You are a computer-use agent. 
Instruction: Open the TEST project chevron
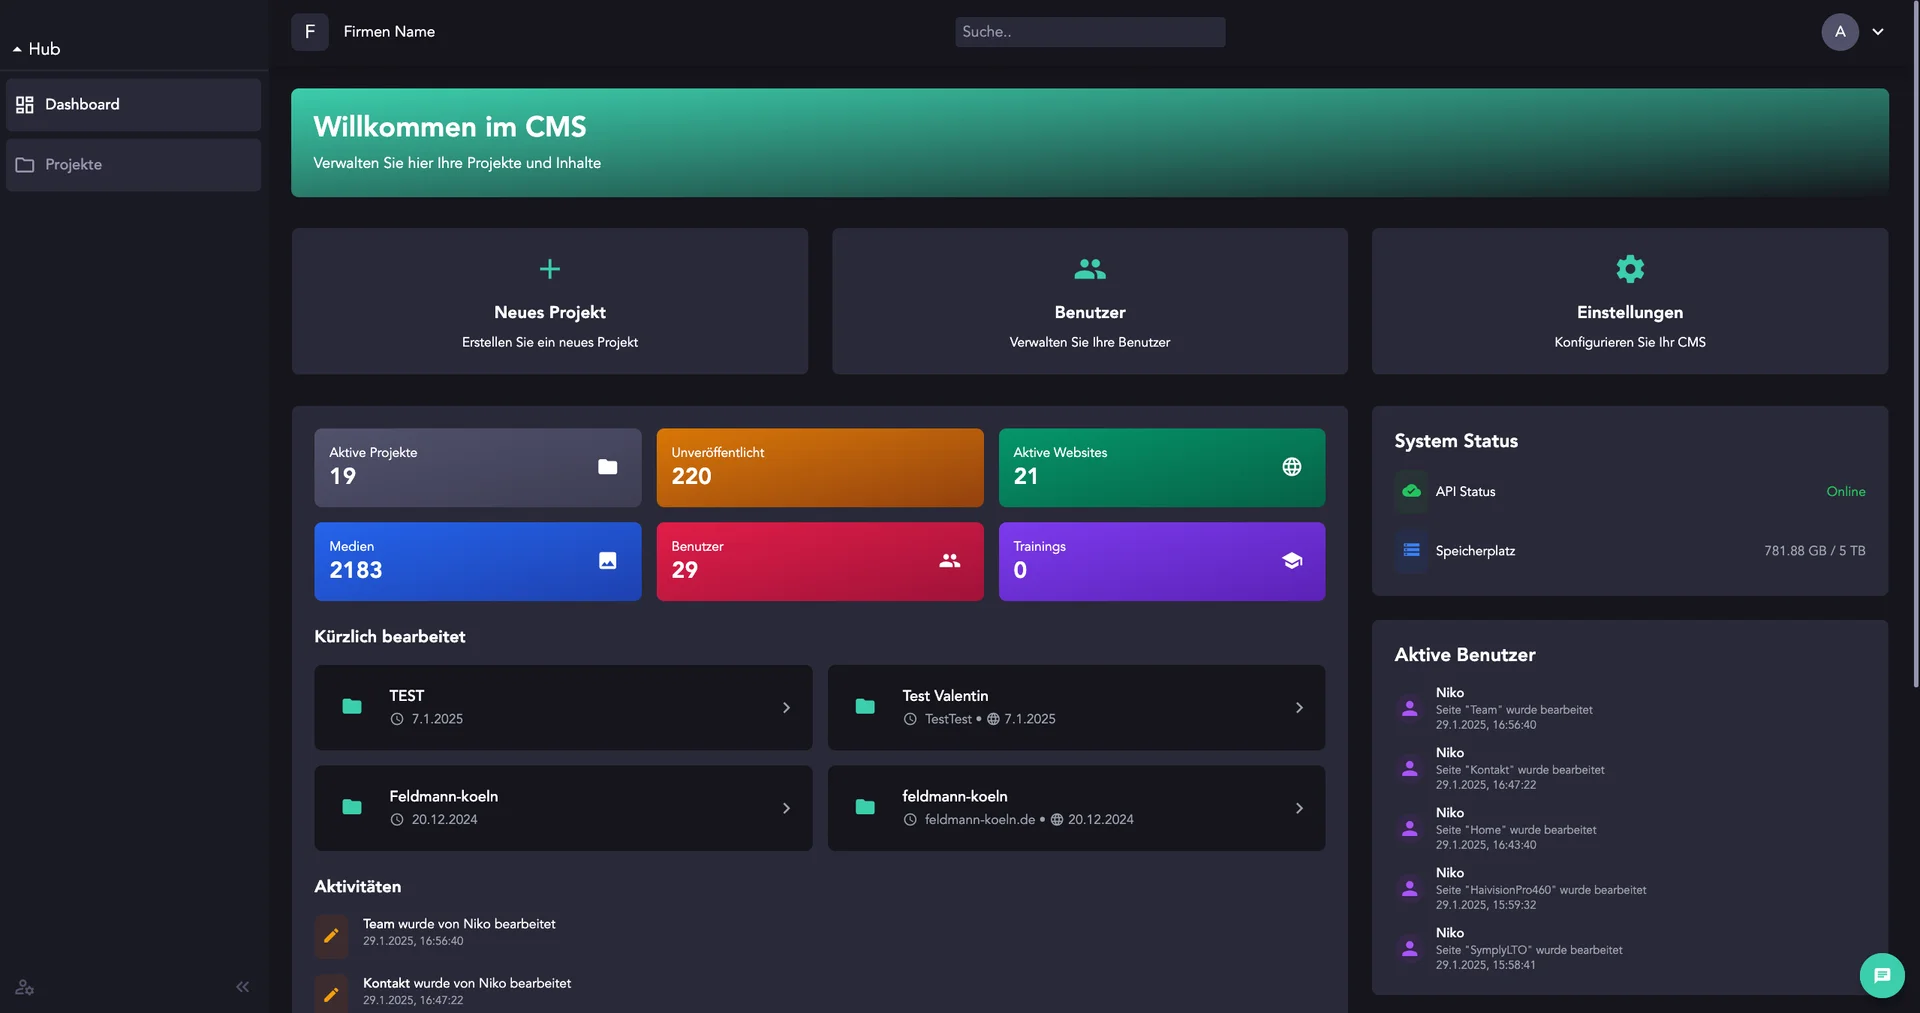[x=786, y=708]
